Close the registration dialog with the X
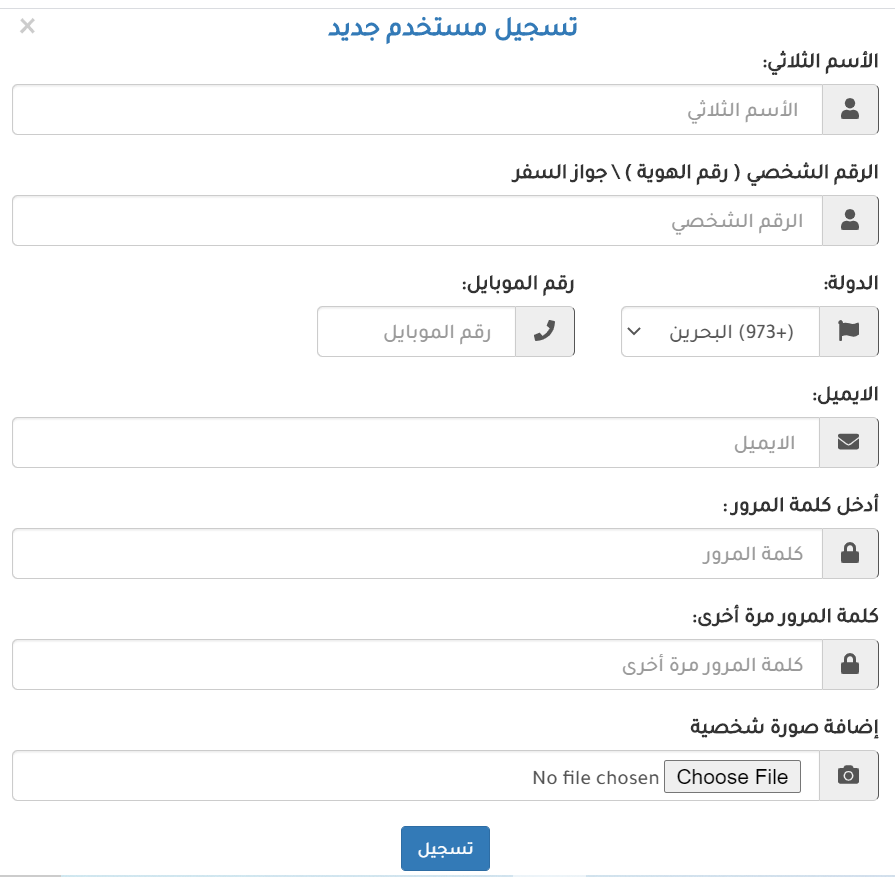The image size is (895, 877). [x=28, y=26]
